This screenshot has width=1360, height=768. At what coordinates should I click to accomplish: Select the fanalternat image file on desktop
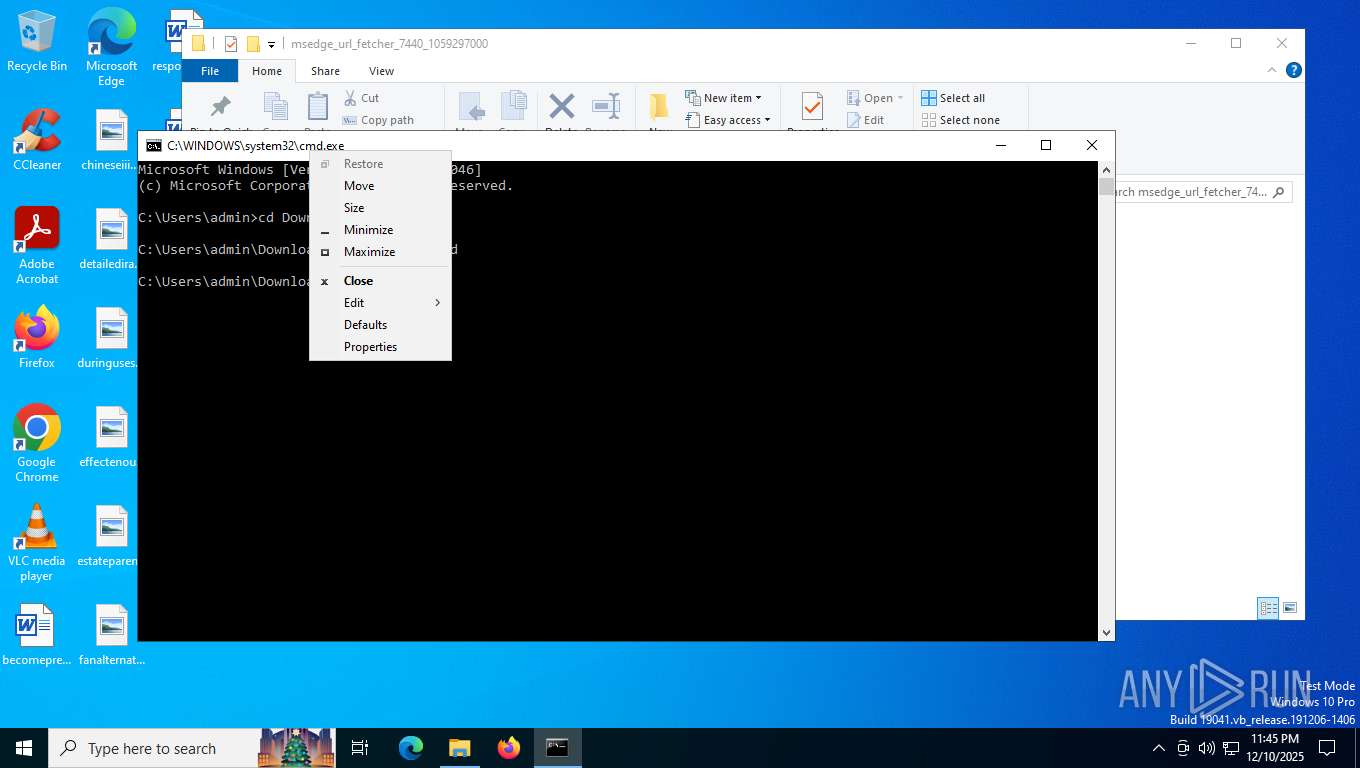tap(111, 635)
